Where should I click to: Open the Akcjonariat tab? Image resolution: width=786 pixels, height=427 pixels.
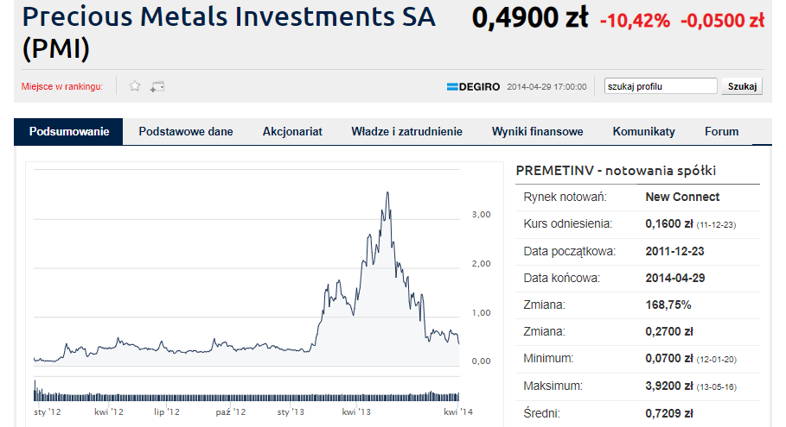point(292,132)
